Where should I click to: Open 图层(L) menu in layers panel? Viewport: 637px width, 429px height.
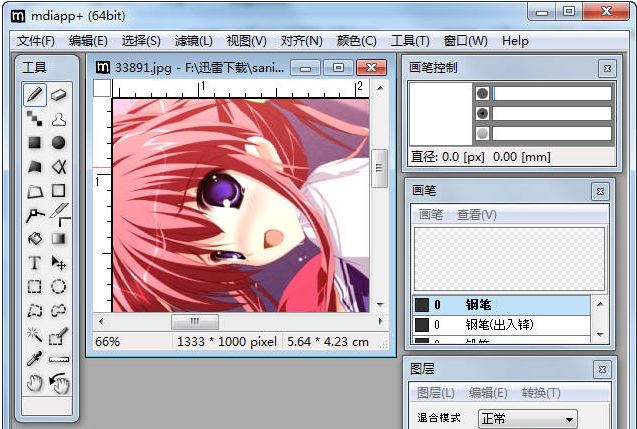[x=436, y=393]
